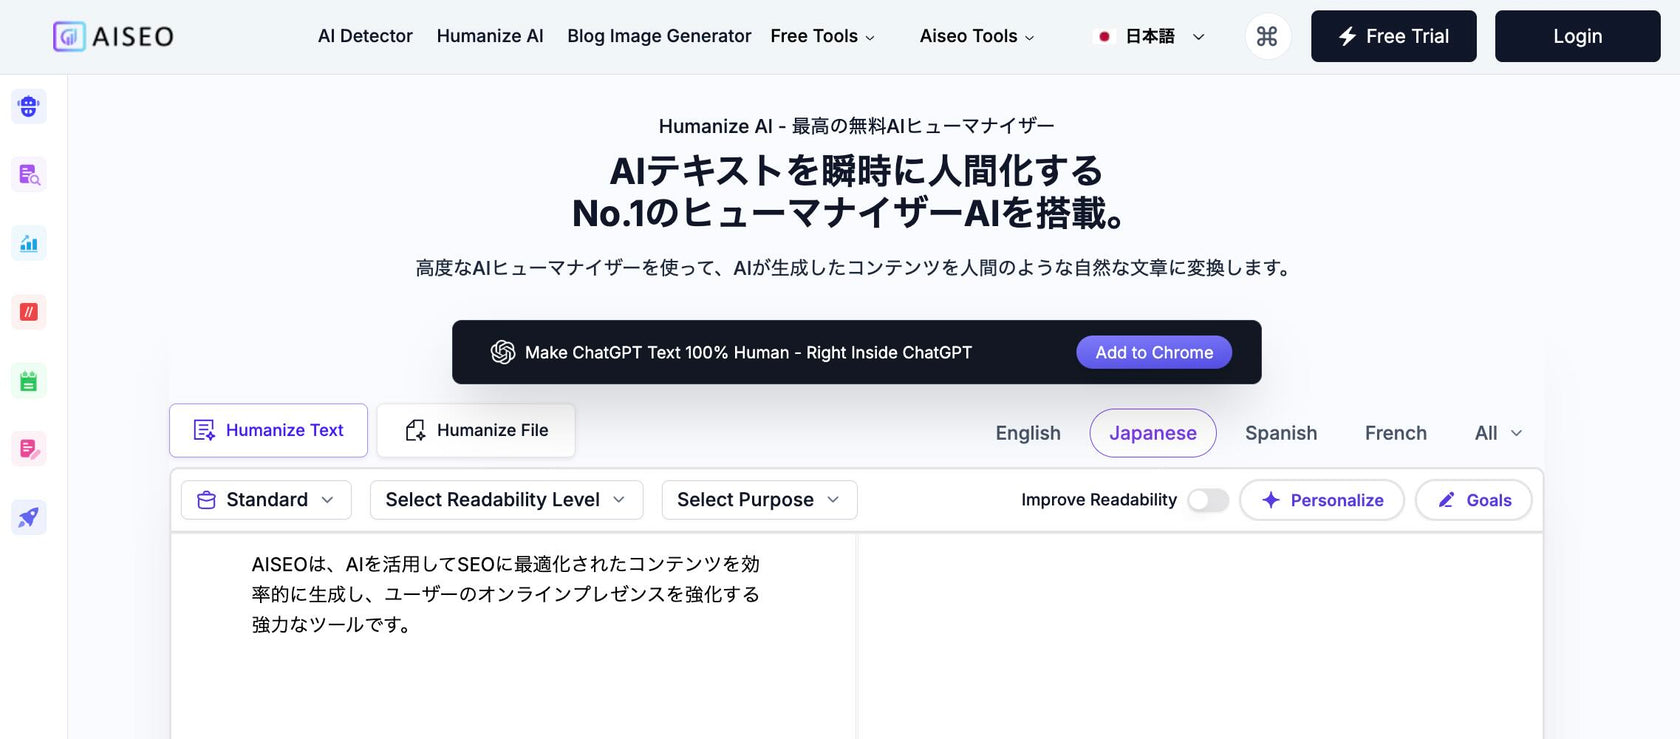Open the pink document edit sidebar icon
Image resolution: width=1680 pixels, height=739 pixels.
(29, 449)
